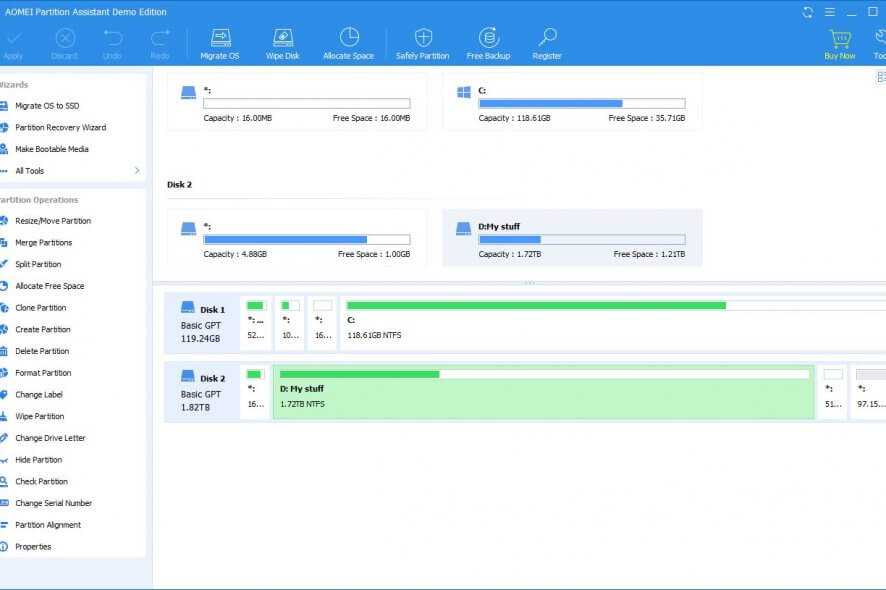Click Split Partition in the sidebar
The height and width of the screenshot is (590, 886).
[x=38, y=264]
